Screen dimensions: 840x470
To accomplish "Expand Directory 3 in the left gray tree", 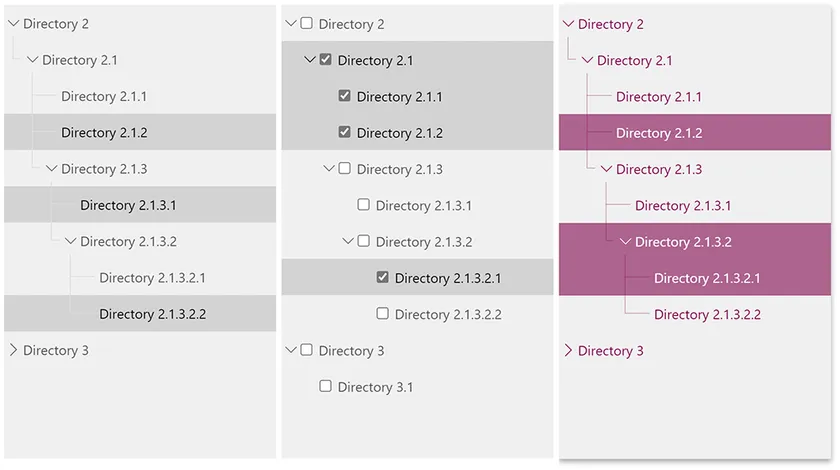I will coord(13,351).
